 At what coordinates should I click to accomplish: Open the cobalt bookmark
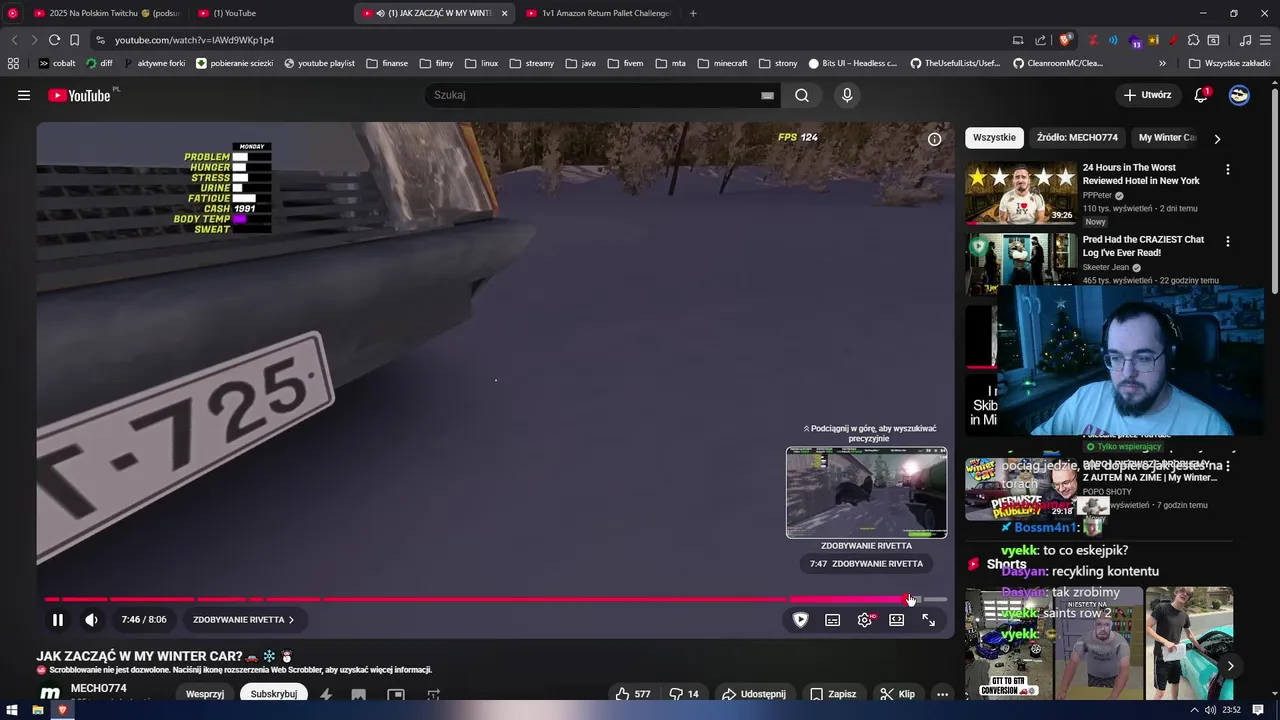tap(57, 63)
